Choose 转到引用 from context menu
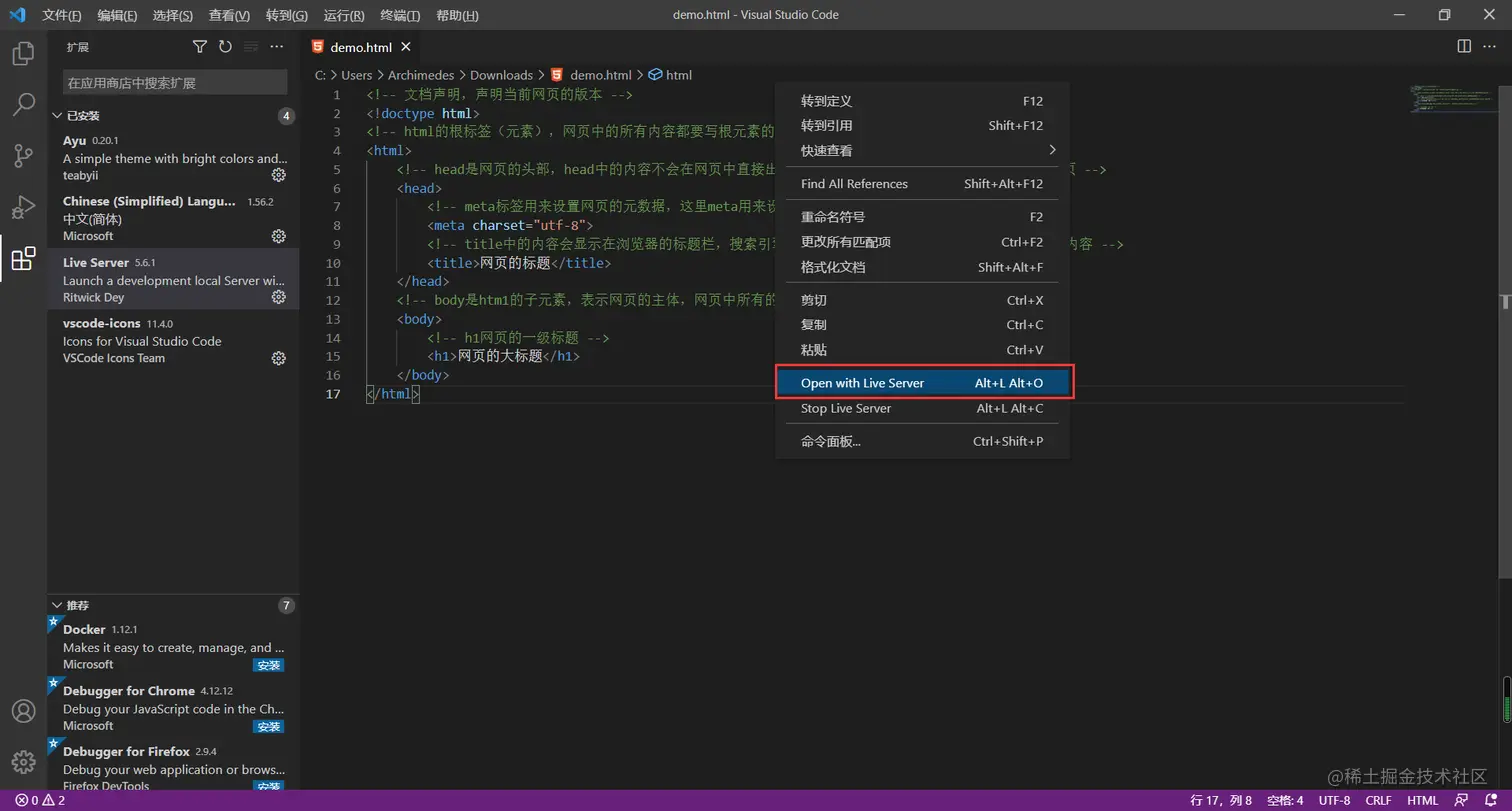Image resolution: width=1512 pixels, height=811 pixels. pos(922,125)
